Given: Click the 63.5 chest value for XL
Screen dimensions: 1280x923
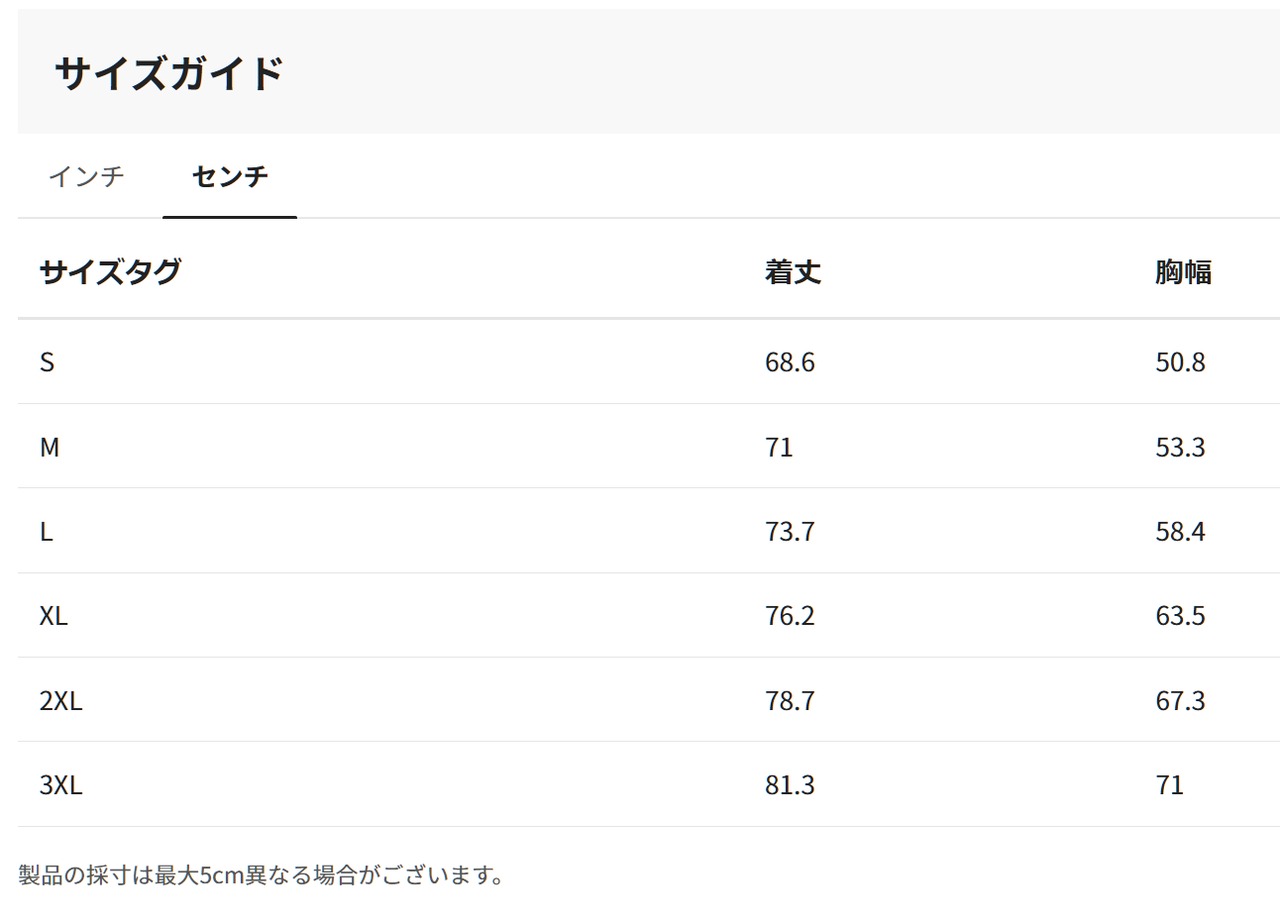Looking at the screenshot, I should (1180, 616).
